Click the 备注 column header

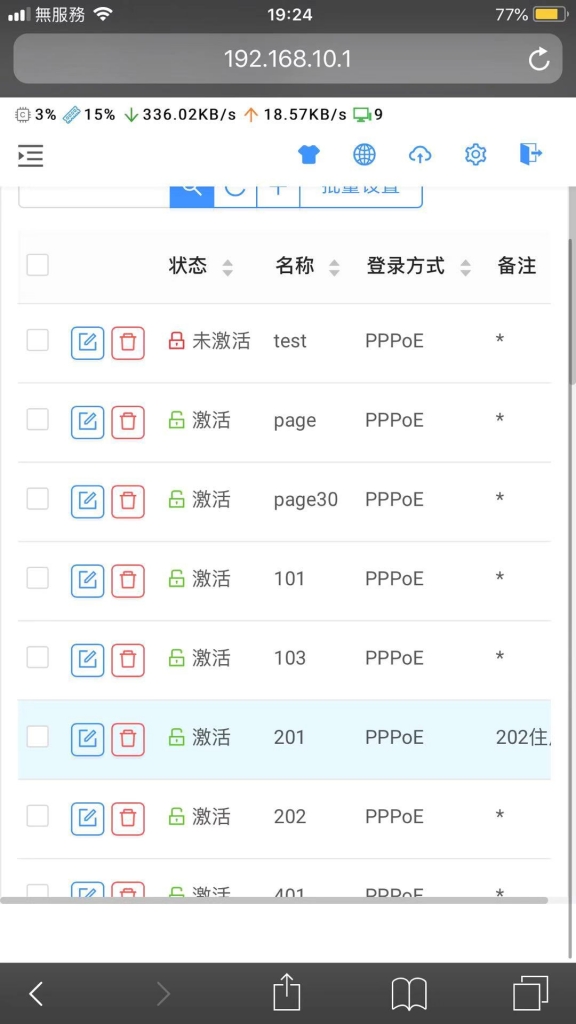517,266
